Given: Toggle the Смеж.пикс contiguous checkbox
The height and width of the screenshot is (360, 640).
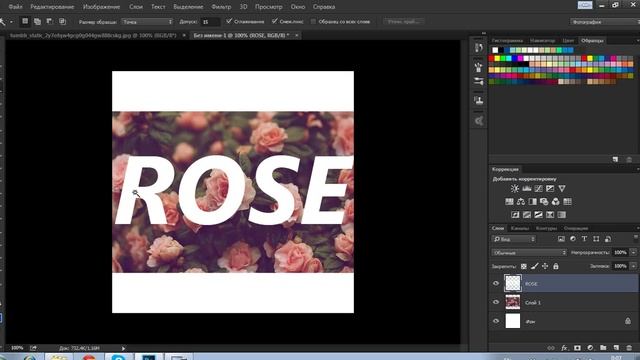Looking at the screenshot, I should point(275,21).
